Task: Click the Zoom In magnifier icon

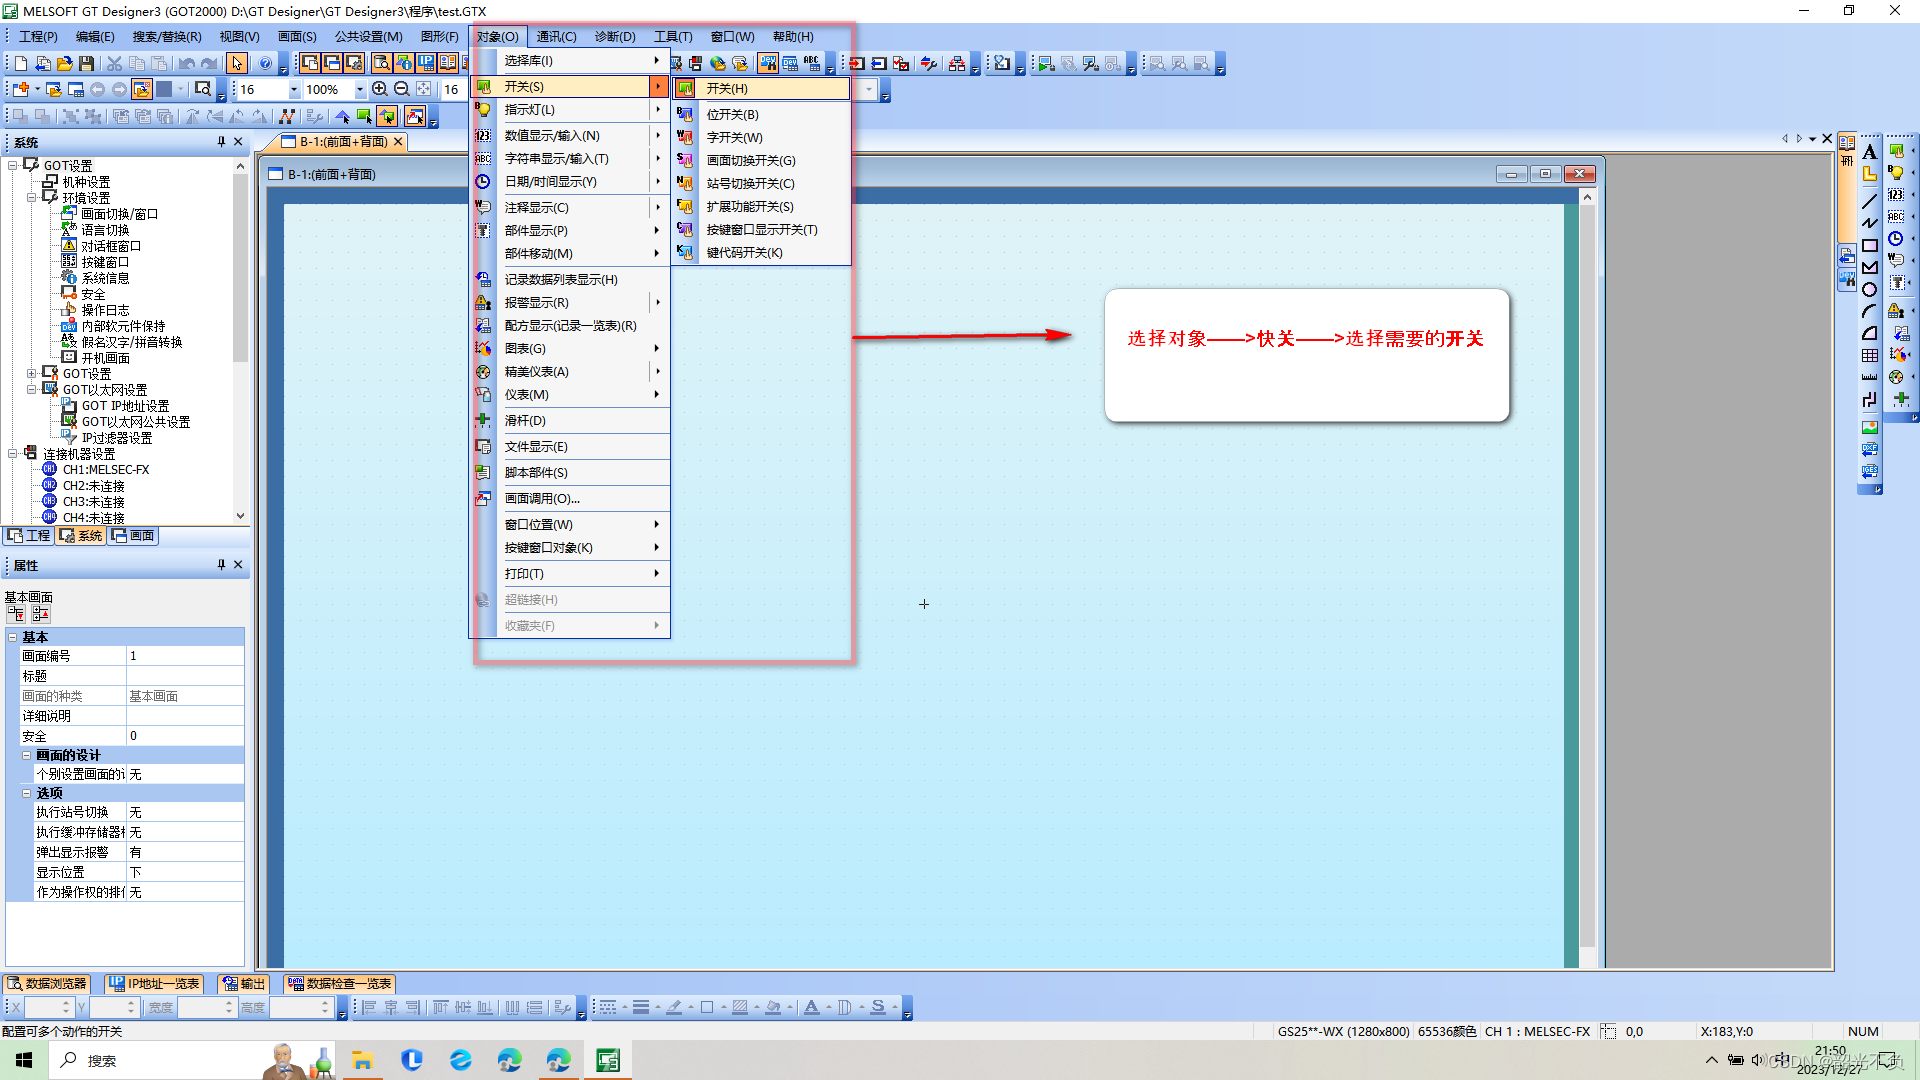Action: point(380,89)
